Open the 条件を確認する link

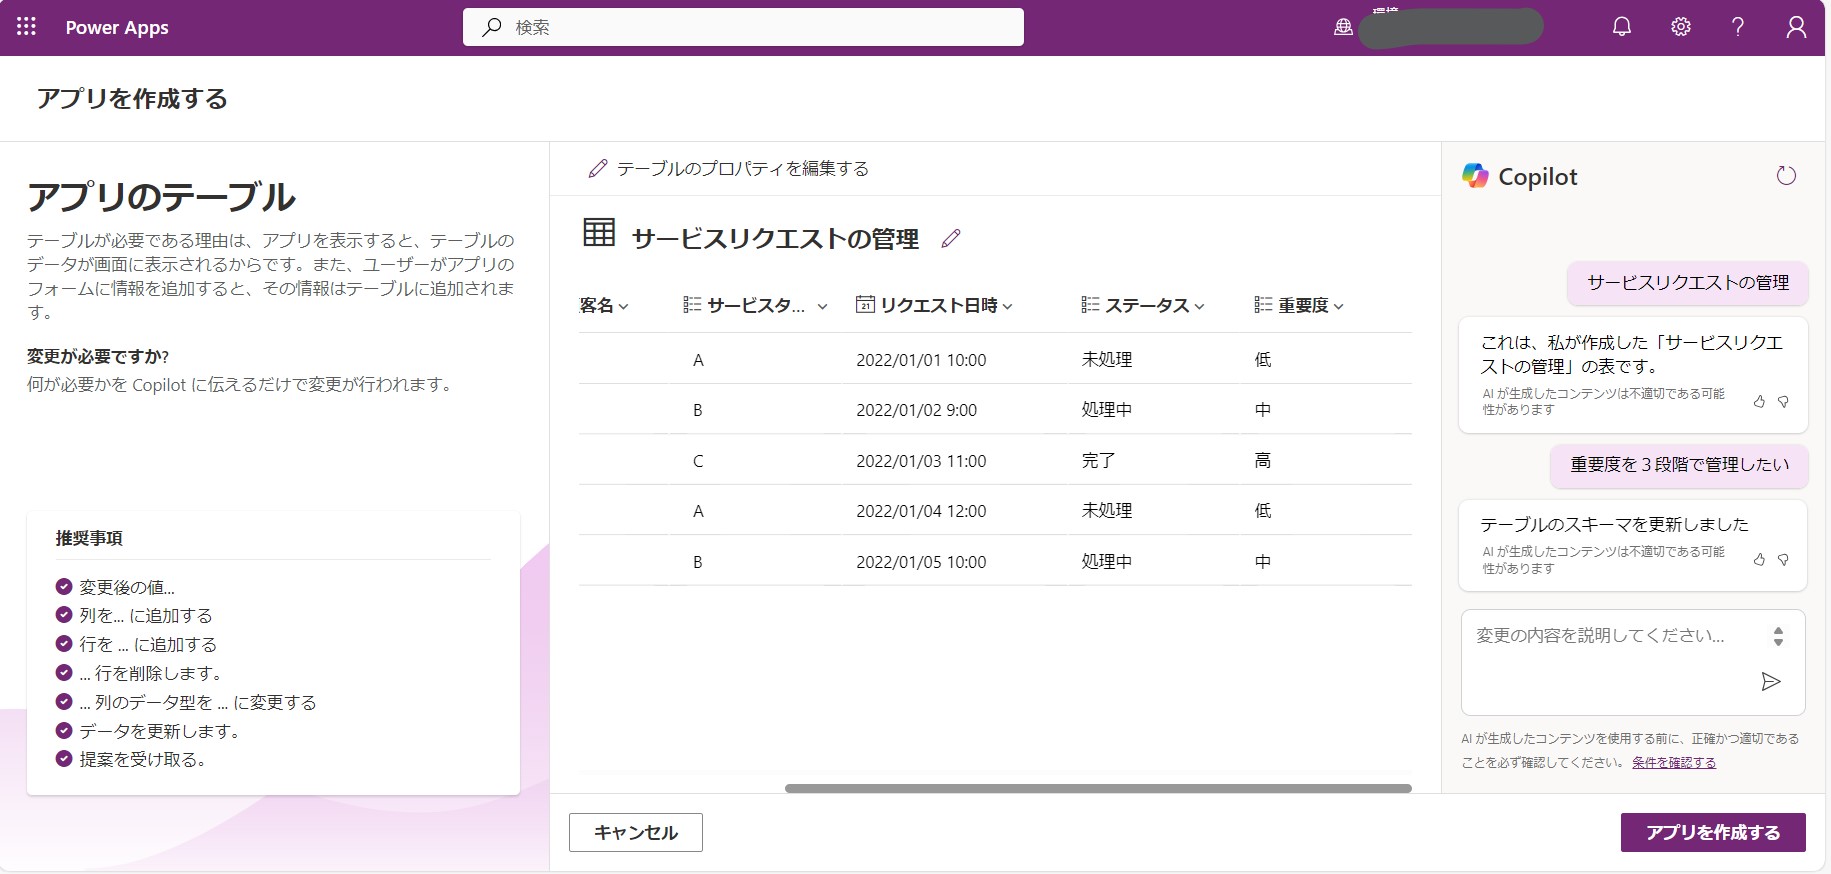(x=1674, y=762)
